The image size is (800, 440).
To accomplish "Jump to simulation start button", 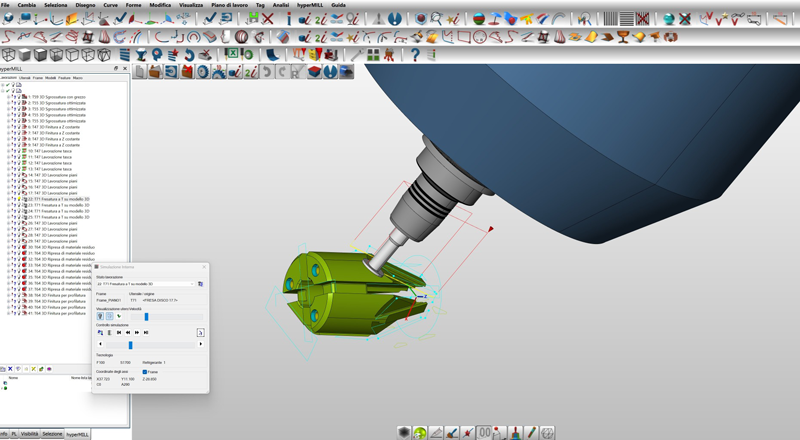I will point(119,332).
